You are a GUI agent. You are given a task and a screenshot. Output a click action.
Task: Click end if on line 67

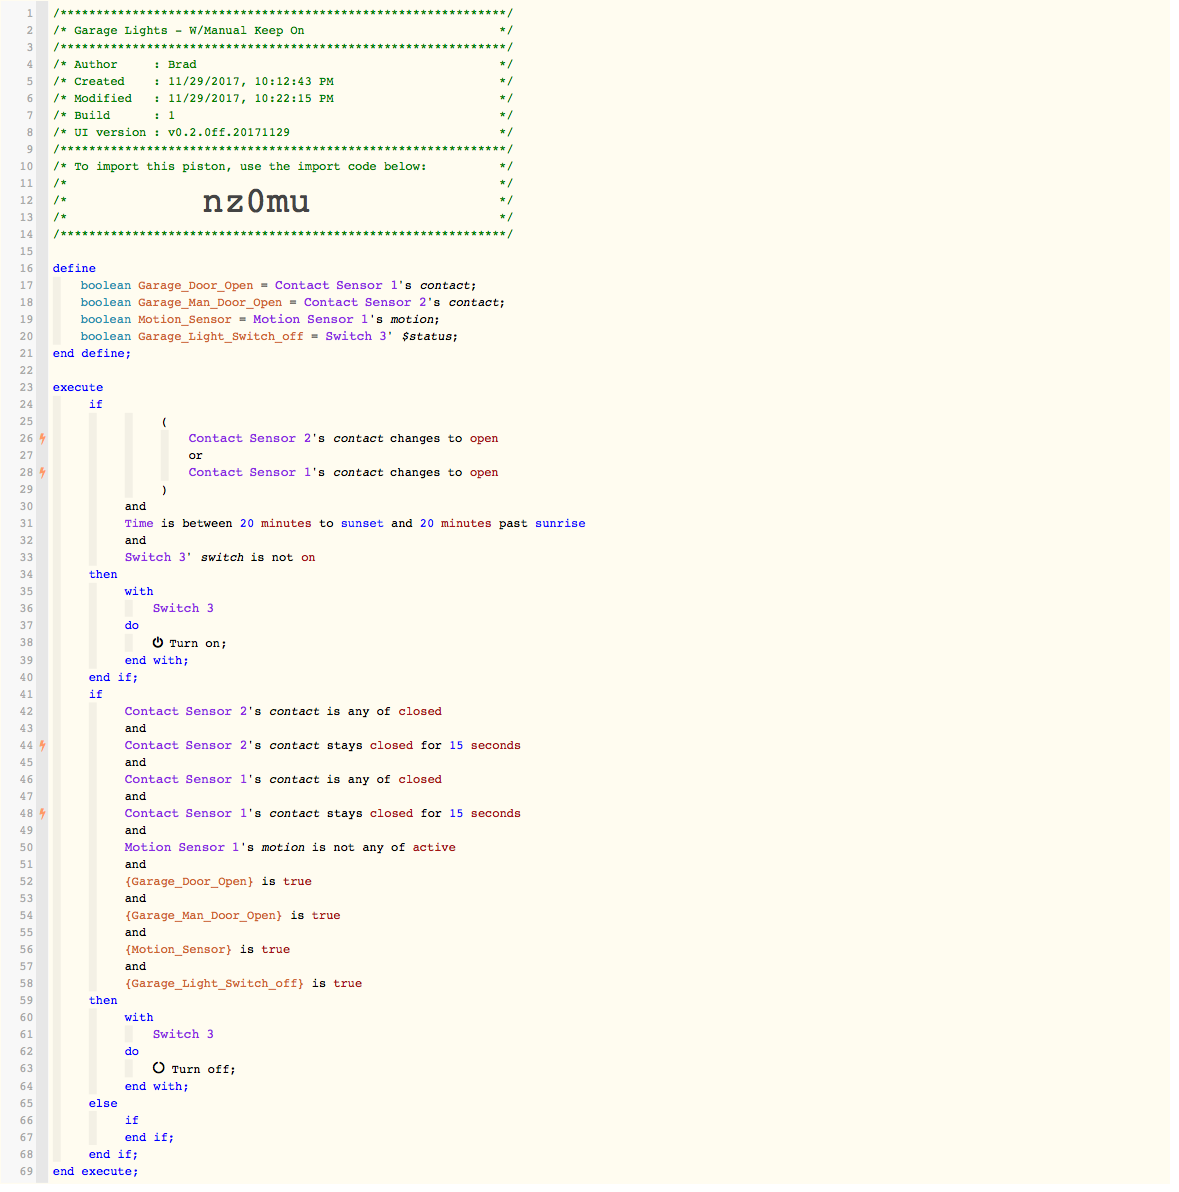[149, 1137]
